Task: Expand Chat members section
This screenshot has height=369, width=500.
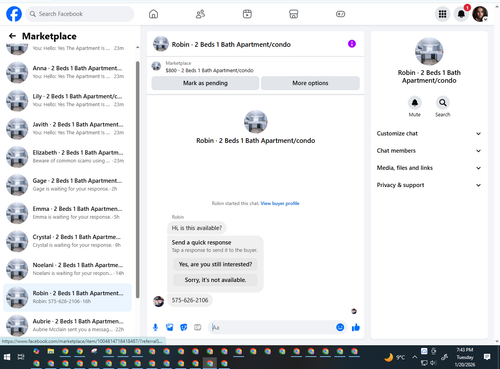Action: click(x=429, y=151)
